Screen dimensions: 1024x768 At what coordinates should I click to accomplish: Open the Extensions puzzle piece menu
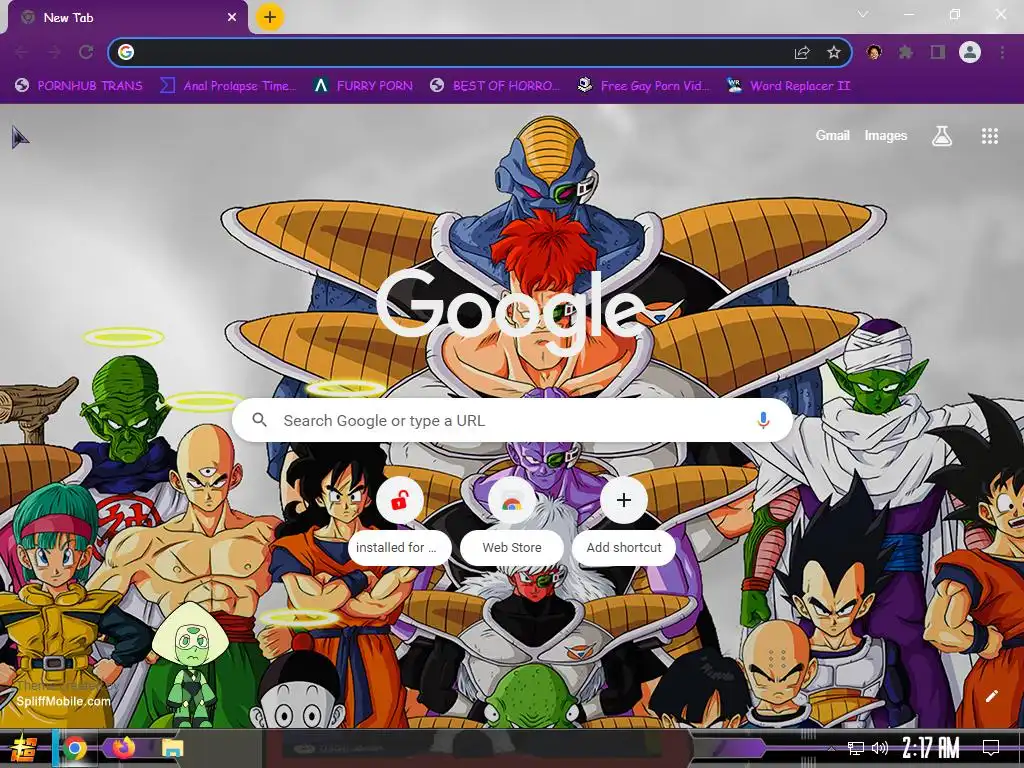[906, 52]
